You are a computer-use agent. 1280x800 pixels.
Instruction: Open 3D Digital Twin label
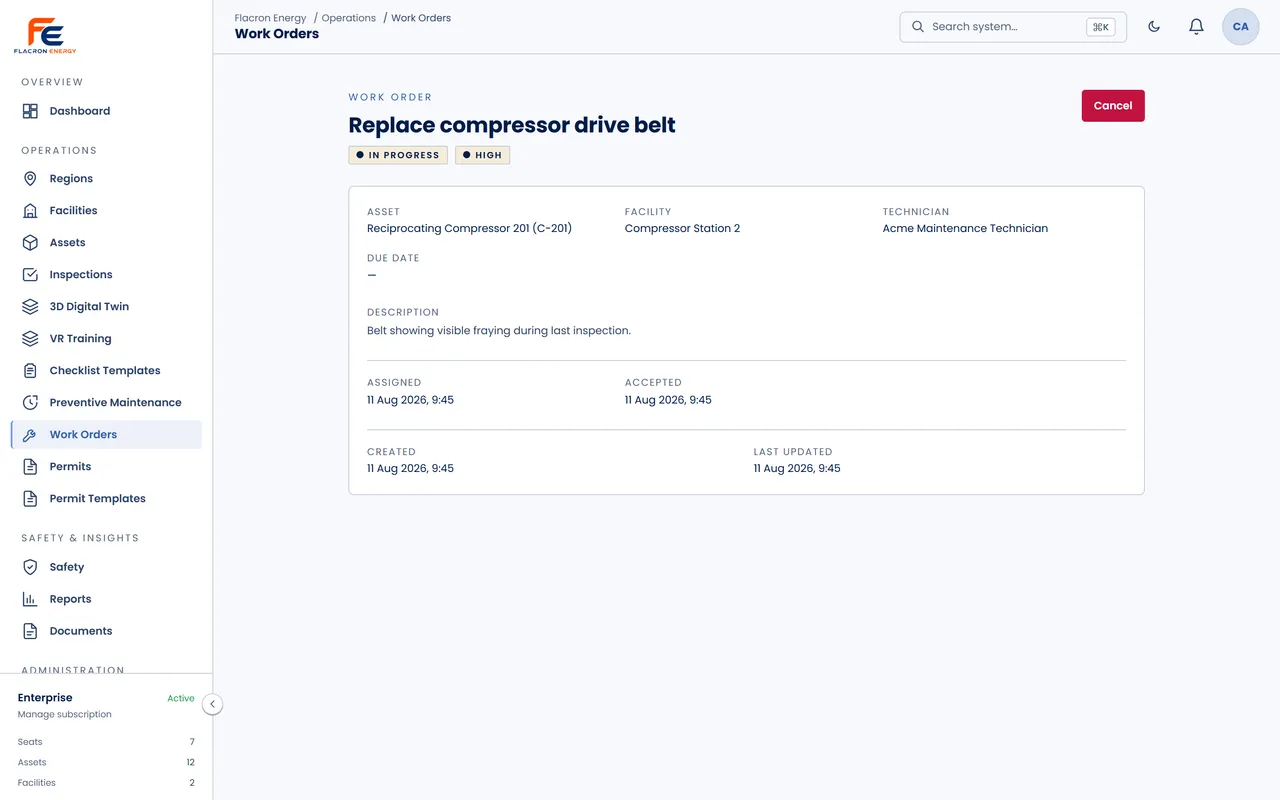(89, 307)
